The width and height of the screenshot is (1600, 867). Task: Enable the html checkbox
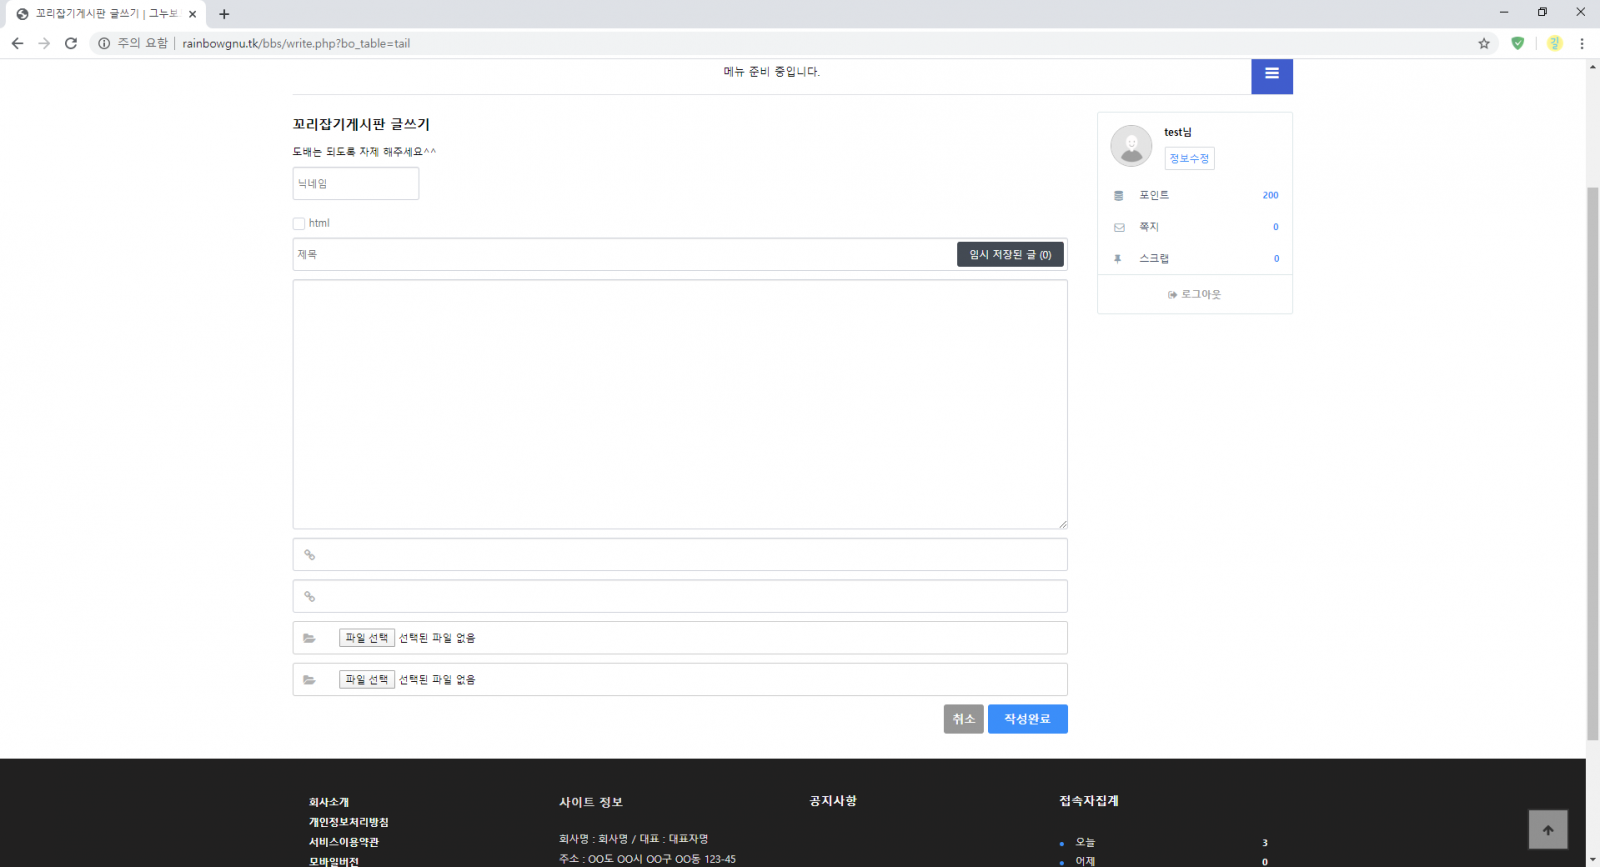299,224
